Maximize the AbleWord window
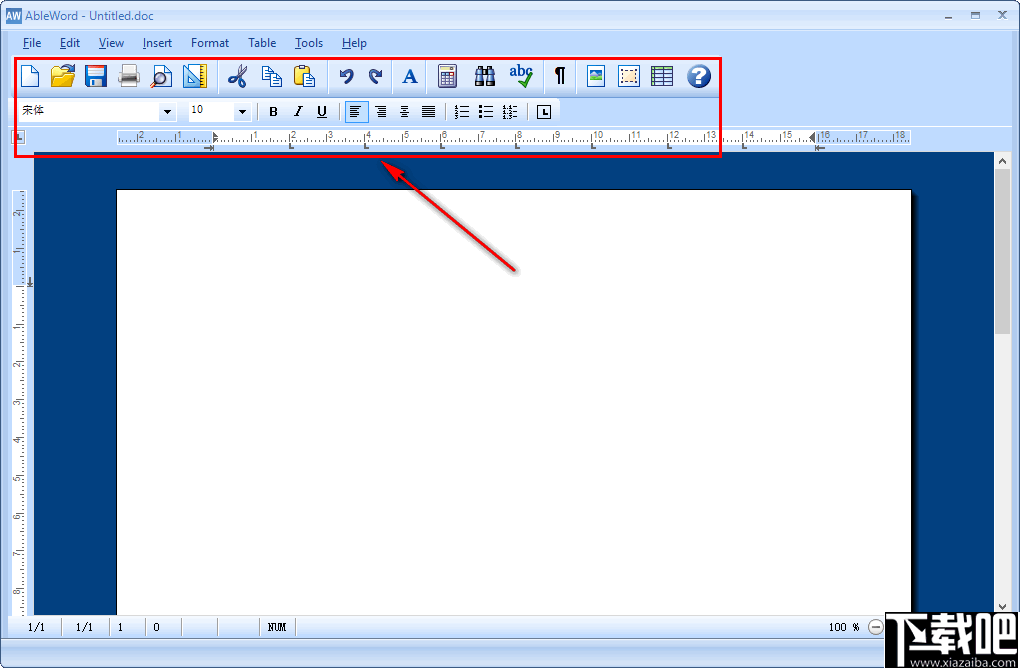 [x=975, y=15]
